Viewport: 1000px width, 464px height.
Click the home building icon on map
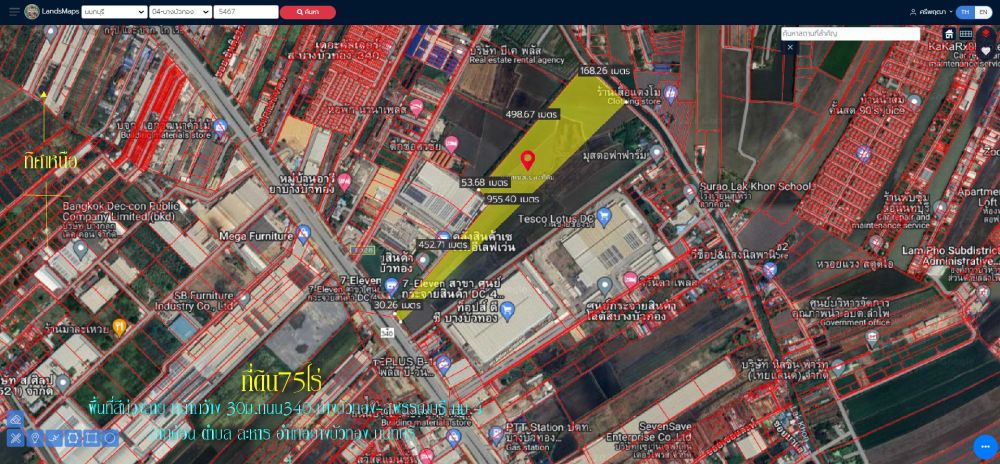tap(949, 34)
